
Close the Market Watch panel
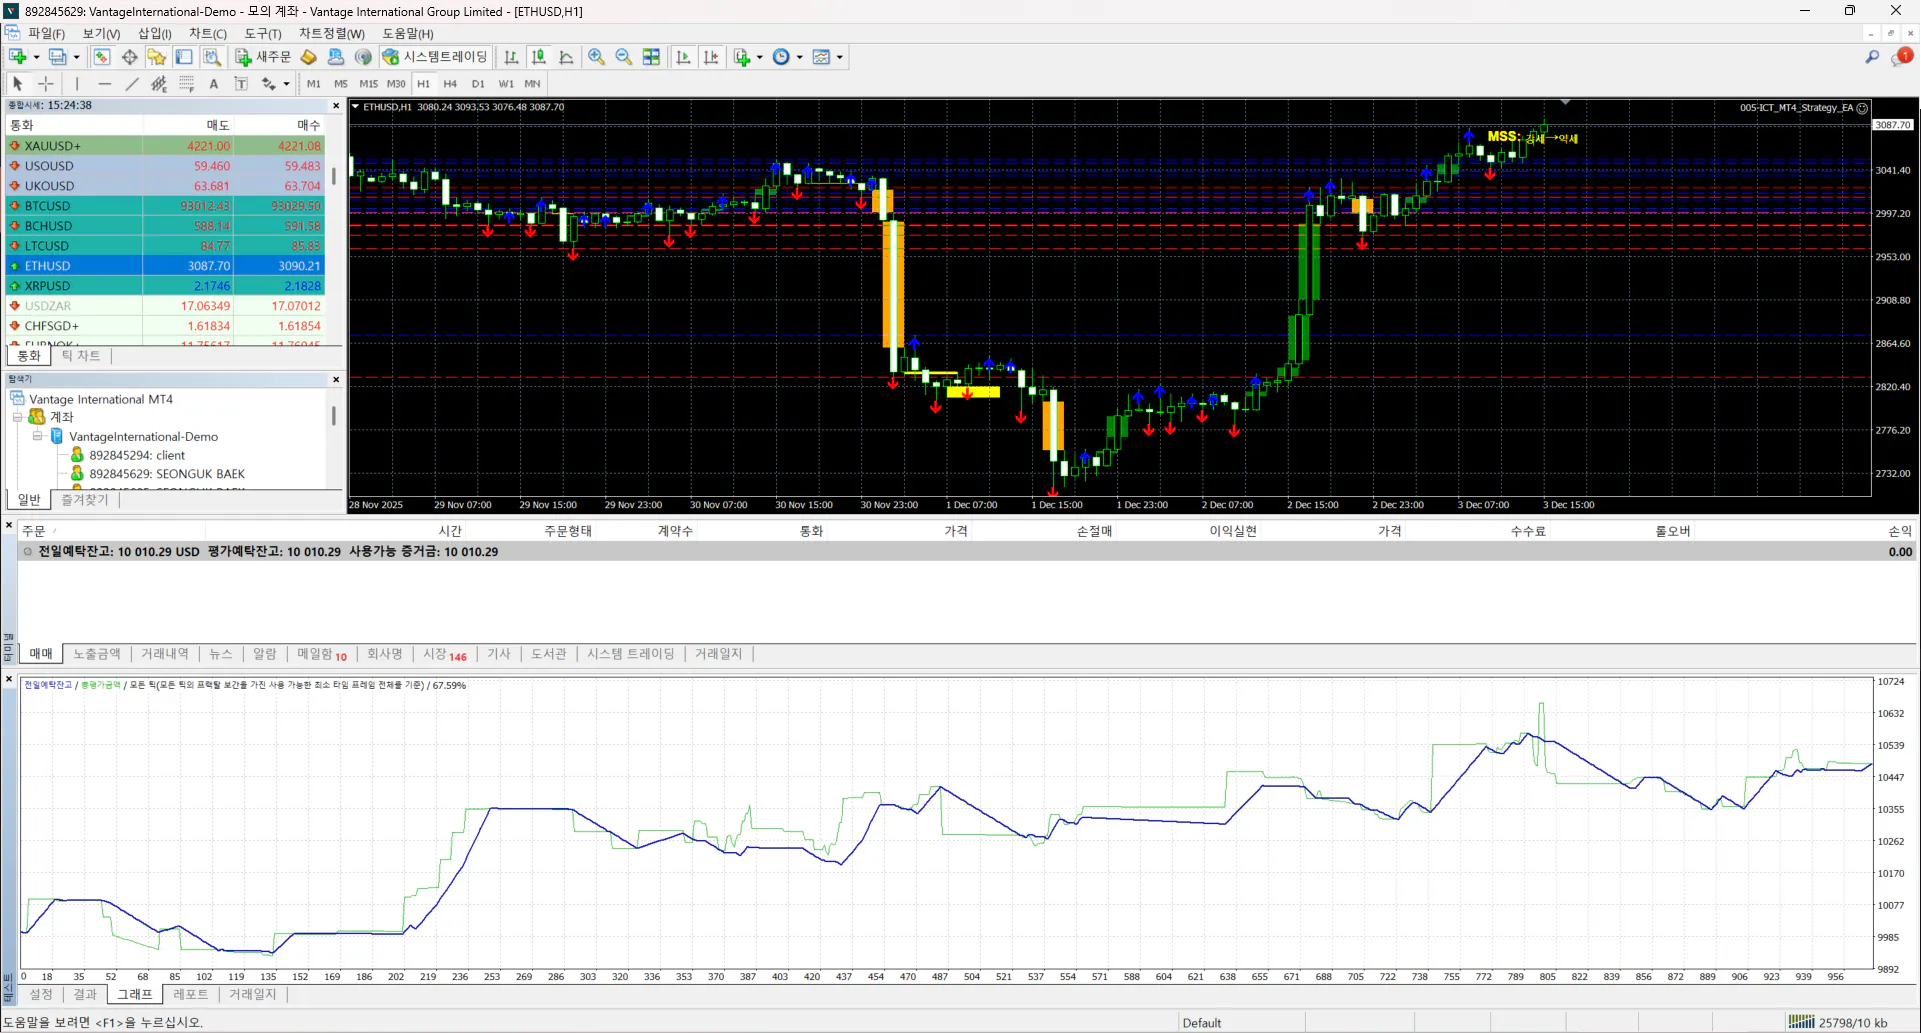(336, 106)
